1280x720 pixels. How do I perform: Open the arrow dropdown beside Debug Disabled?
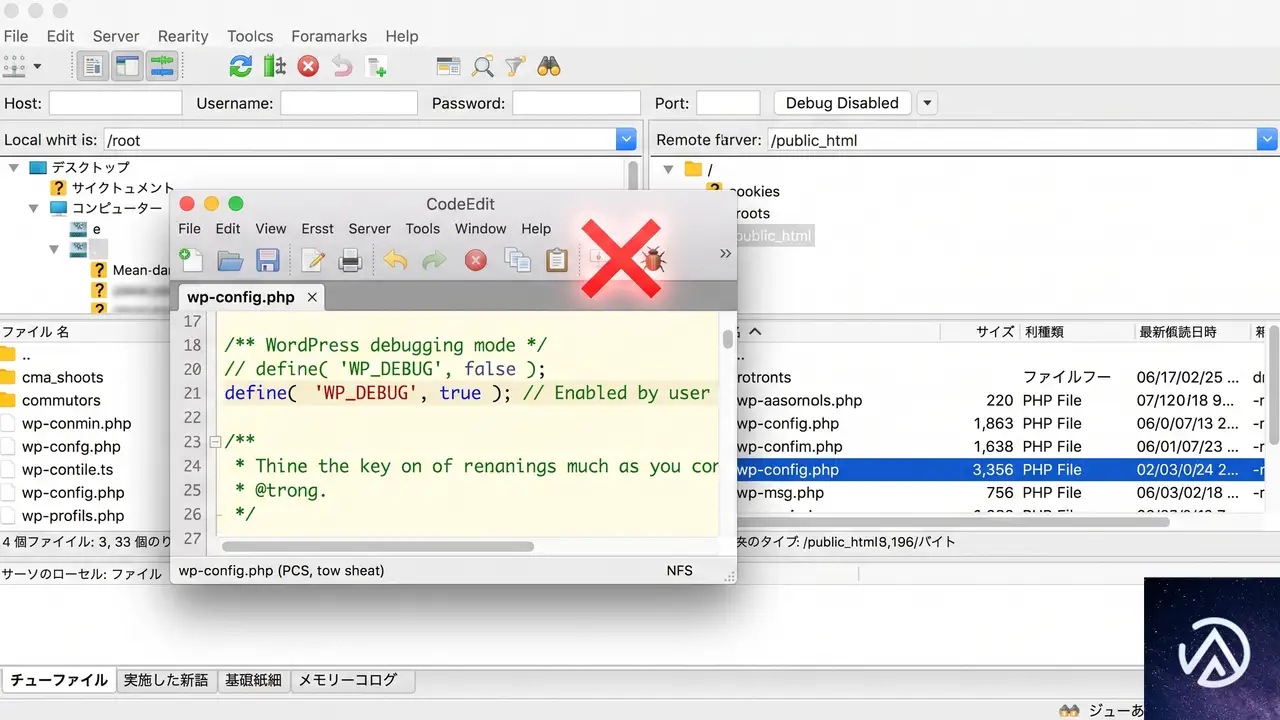pos(927,103)
